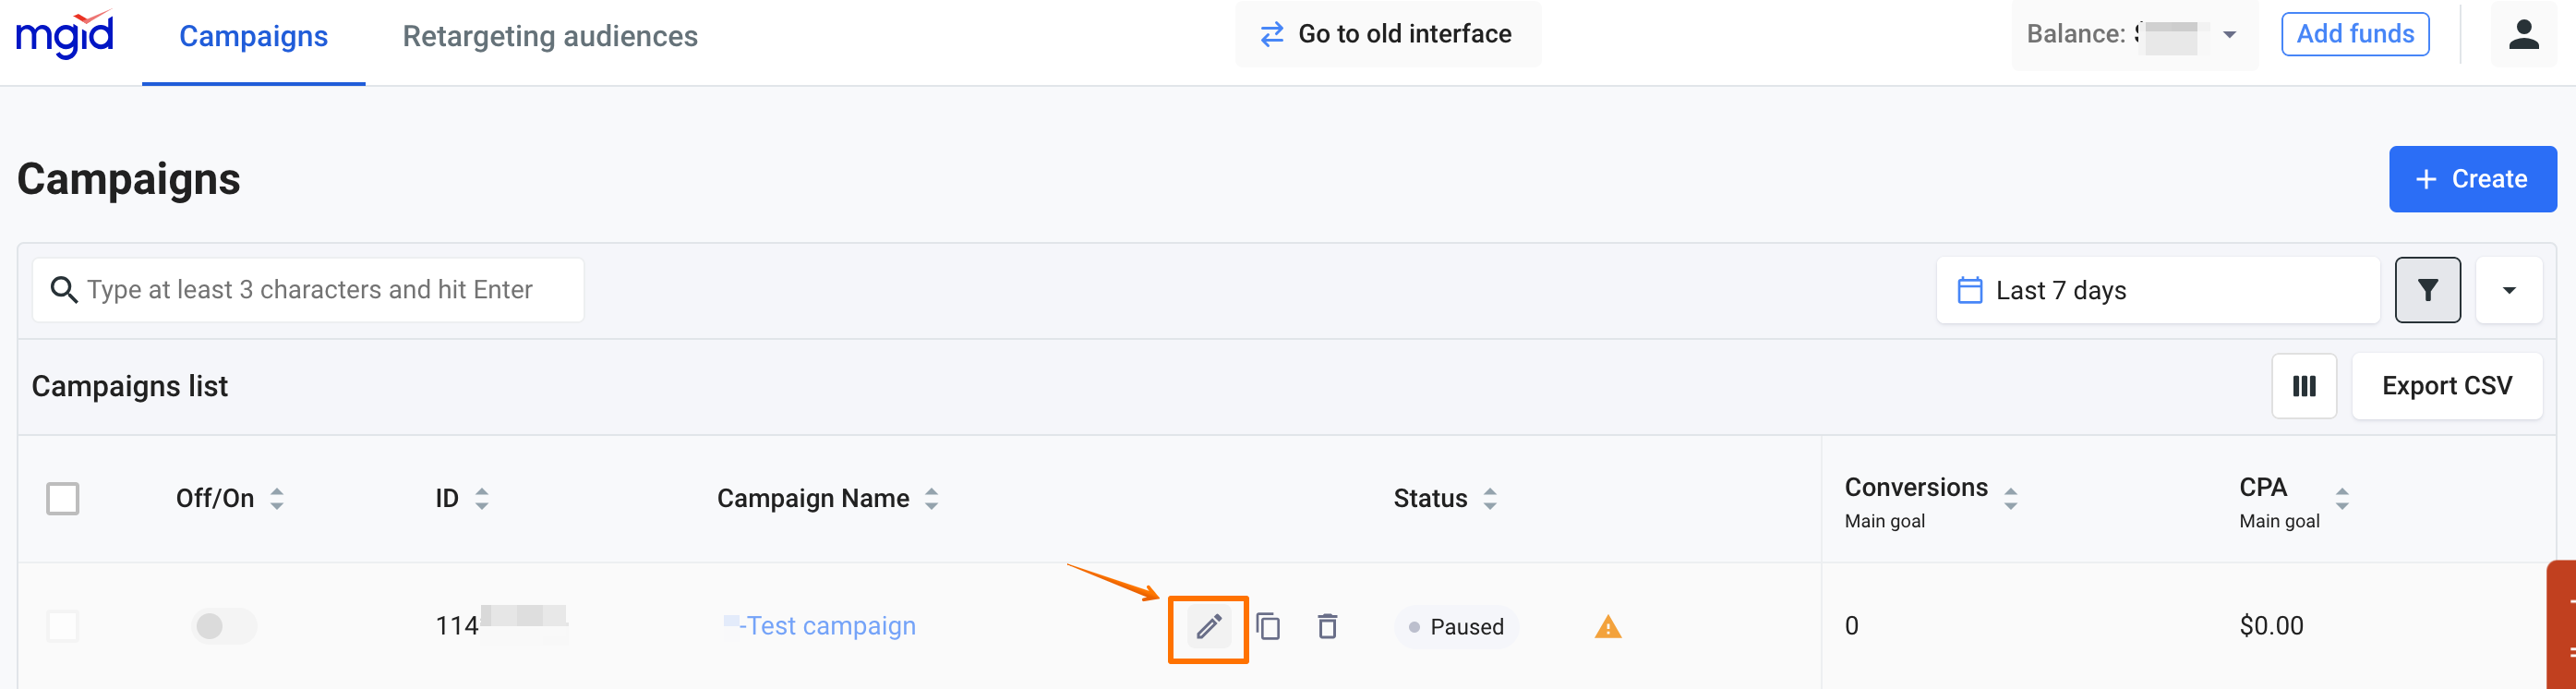Toggle the Test campaign on/off switch
Image resolution: width=2576 pixels, height=689 pixels.
(x=224, y=626)
